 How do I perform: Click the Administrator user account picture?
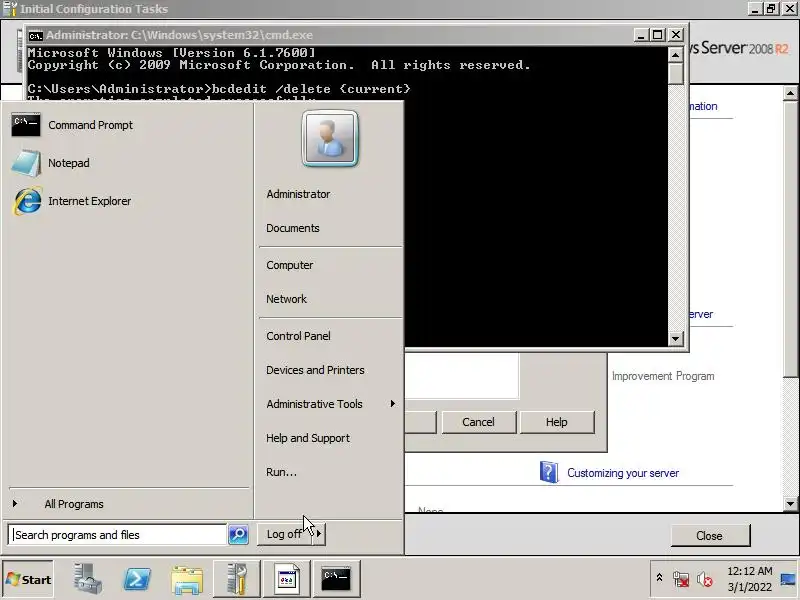tap(330, 139)
